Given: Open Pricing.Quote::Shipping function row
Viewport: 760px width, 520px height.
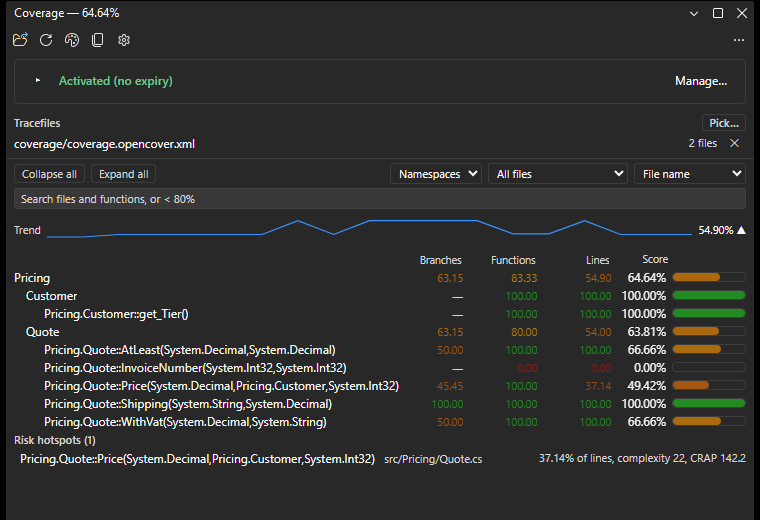Looking at the screenshot, I should coord(380,404).
